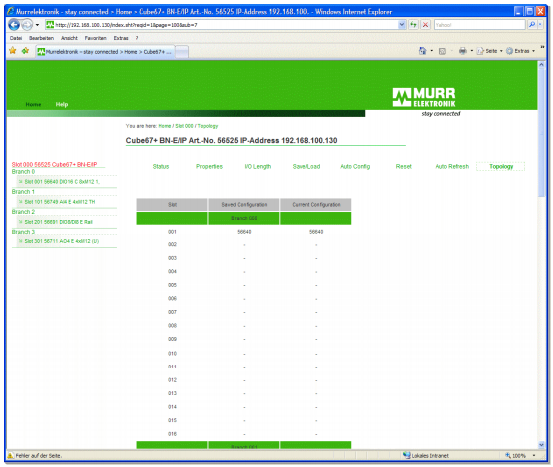Select Slot 301 56711 AO4 tree entry

(62, 241)
